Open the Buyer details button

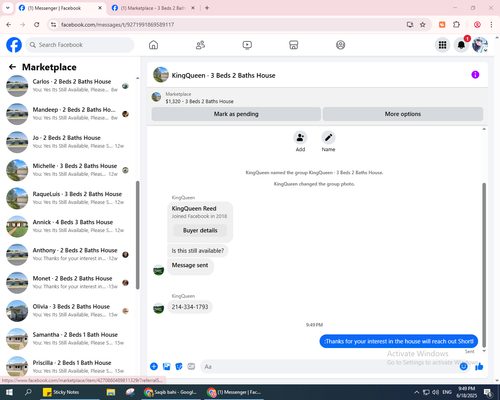pos(200,230)
